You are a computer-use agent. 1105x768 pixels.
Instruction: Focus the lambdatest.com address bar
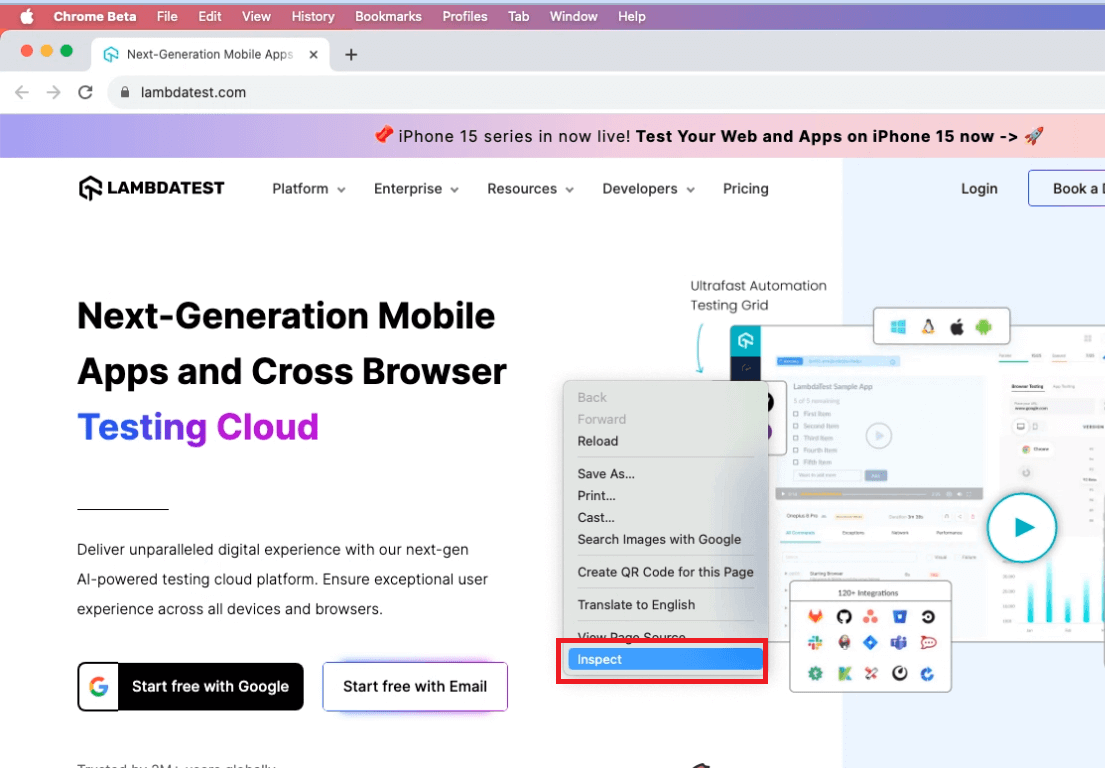coord(606,92)
